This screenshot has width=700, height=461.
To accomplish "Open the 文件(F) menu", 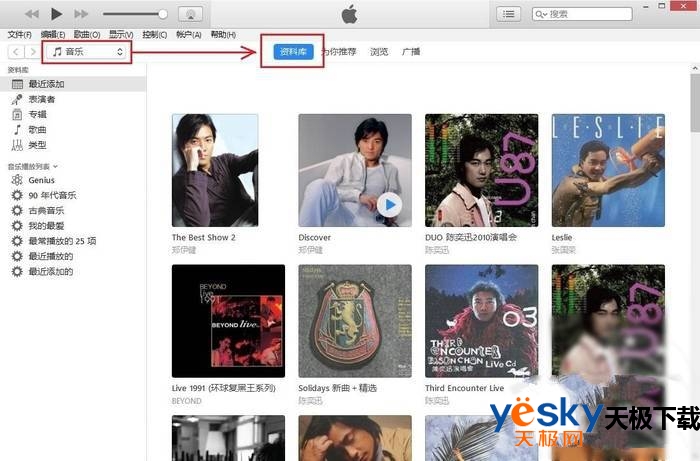I will tap(19, 34).
